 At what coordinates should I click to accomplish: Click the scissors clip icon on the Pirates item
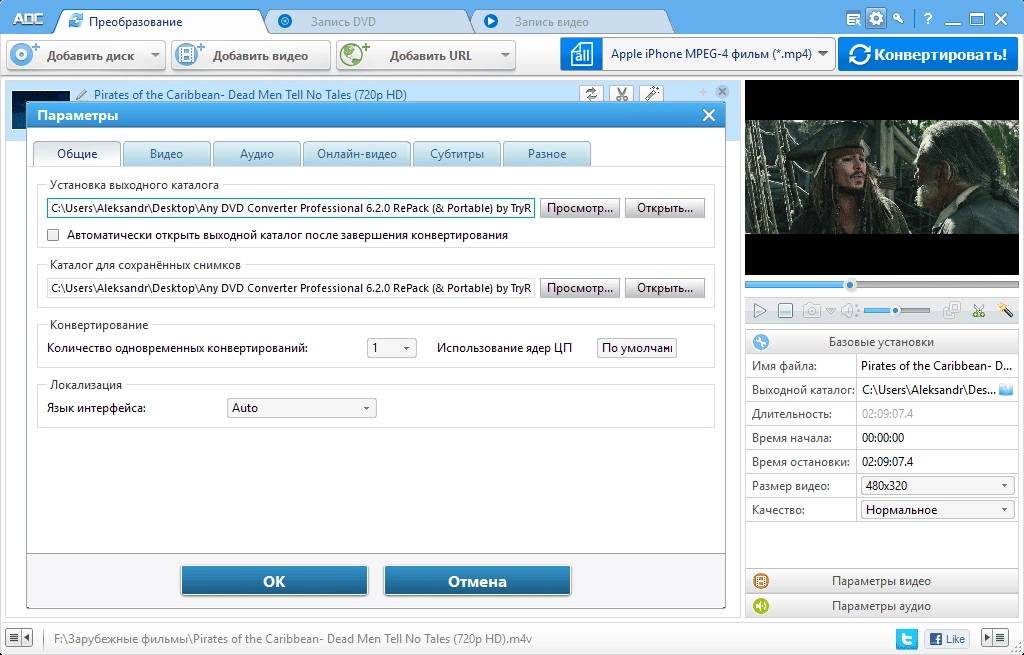click(x=621, y=94)
